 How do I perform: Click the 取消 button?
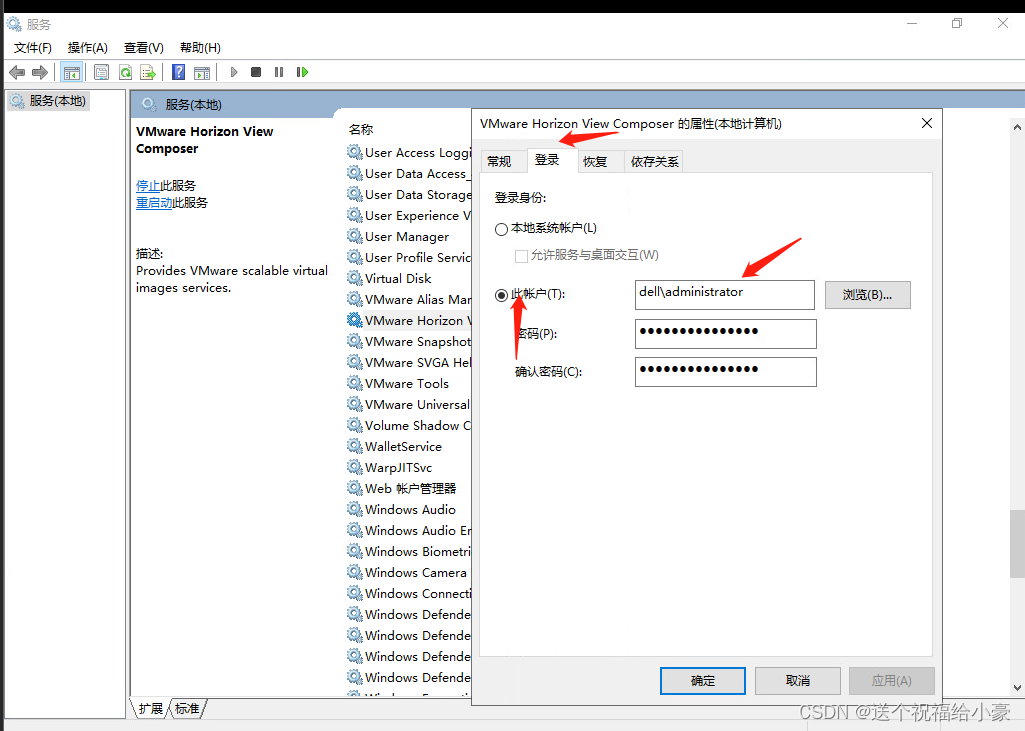click(x=798, y=681)
